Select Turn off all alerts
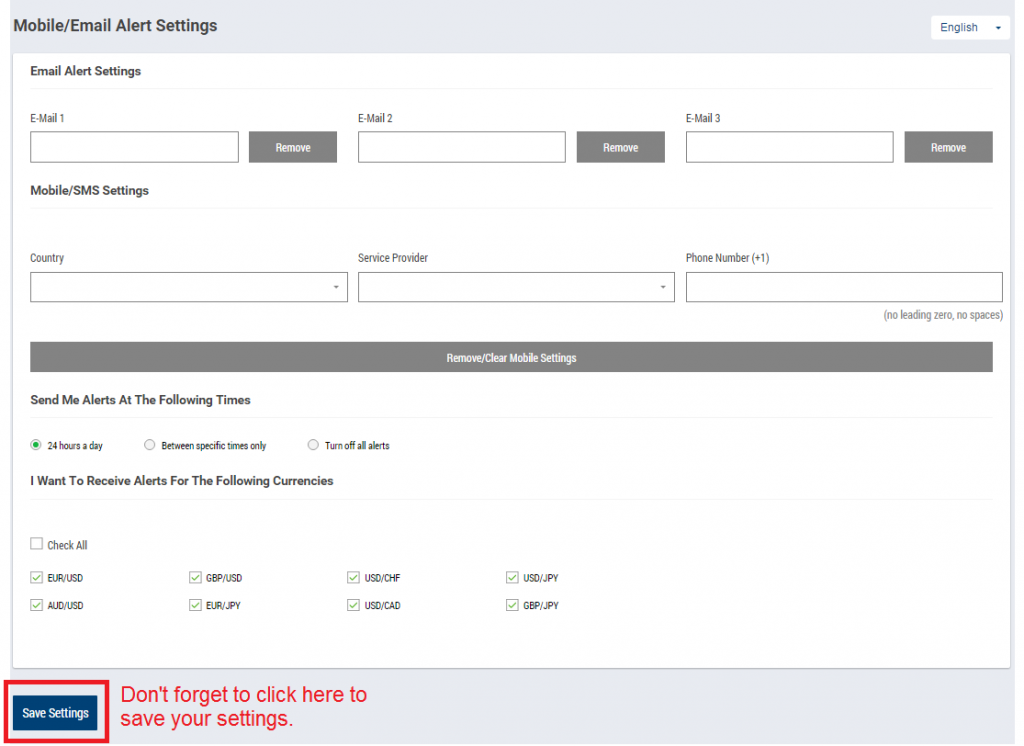Screen dimensions: 1024x746 coord(313,445)
